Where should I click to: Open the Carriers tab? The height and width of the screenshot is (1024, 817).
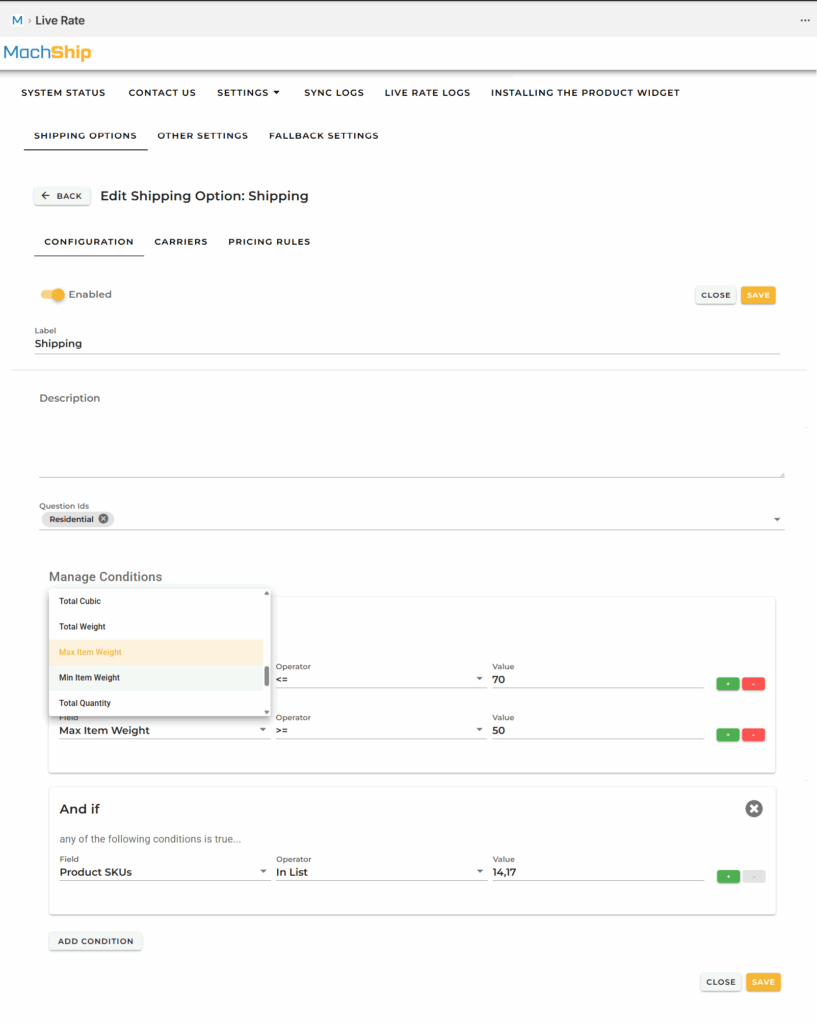pyautogui.click(x=181, y=242)
